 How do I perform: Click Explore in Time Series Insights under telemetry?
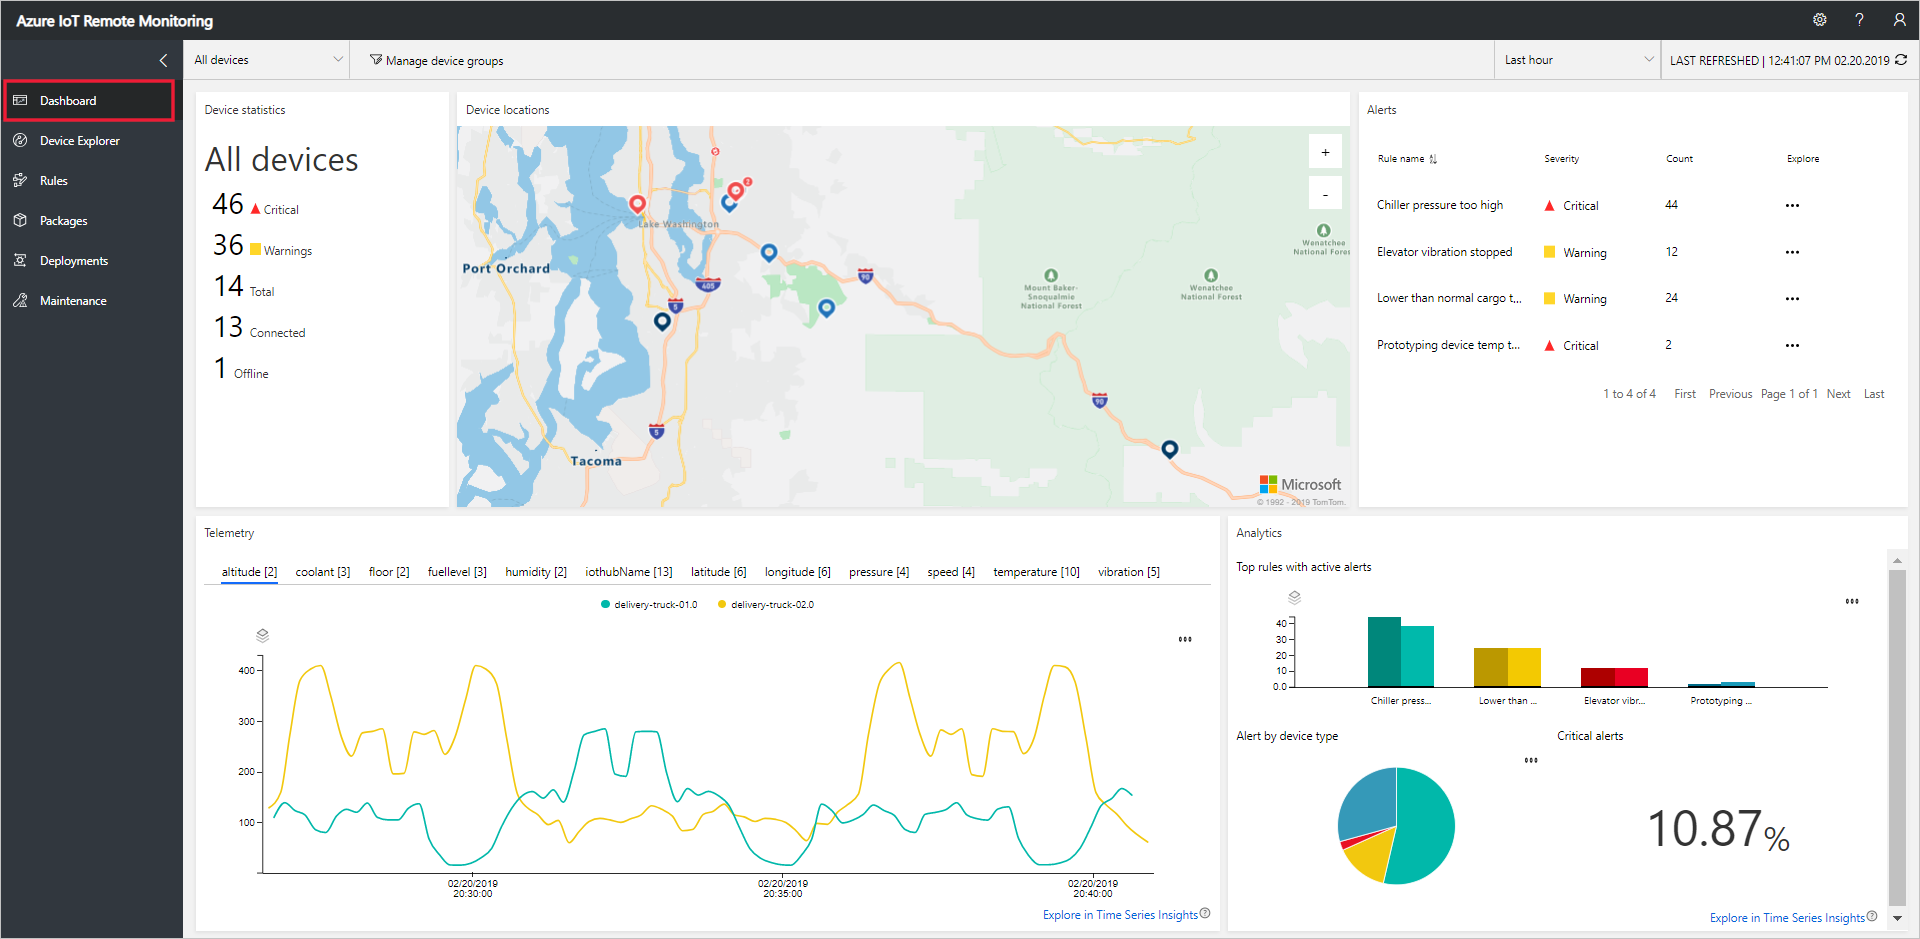pyautogui.click(x=1120, y=915)
